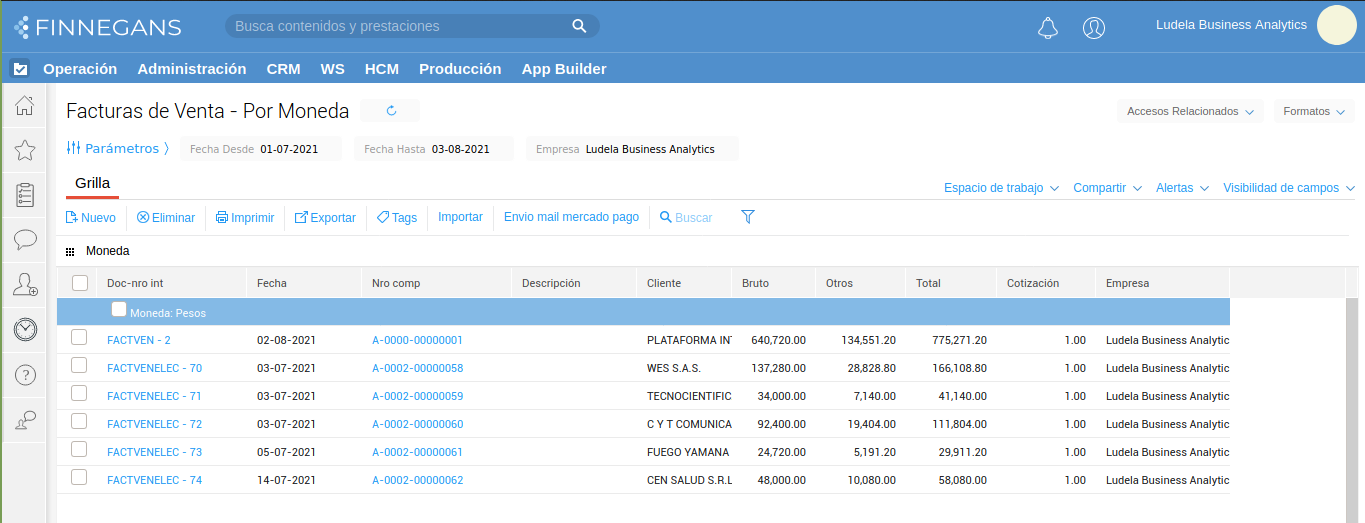Click the filter funnel icon
The image size is (1365, 523).
pyautogui.click(x=747, y=217)
